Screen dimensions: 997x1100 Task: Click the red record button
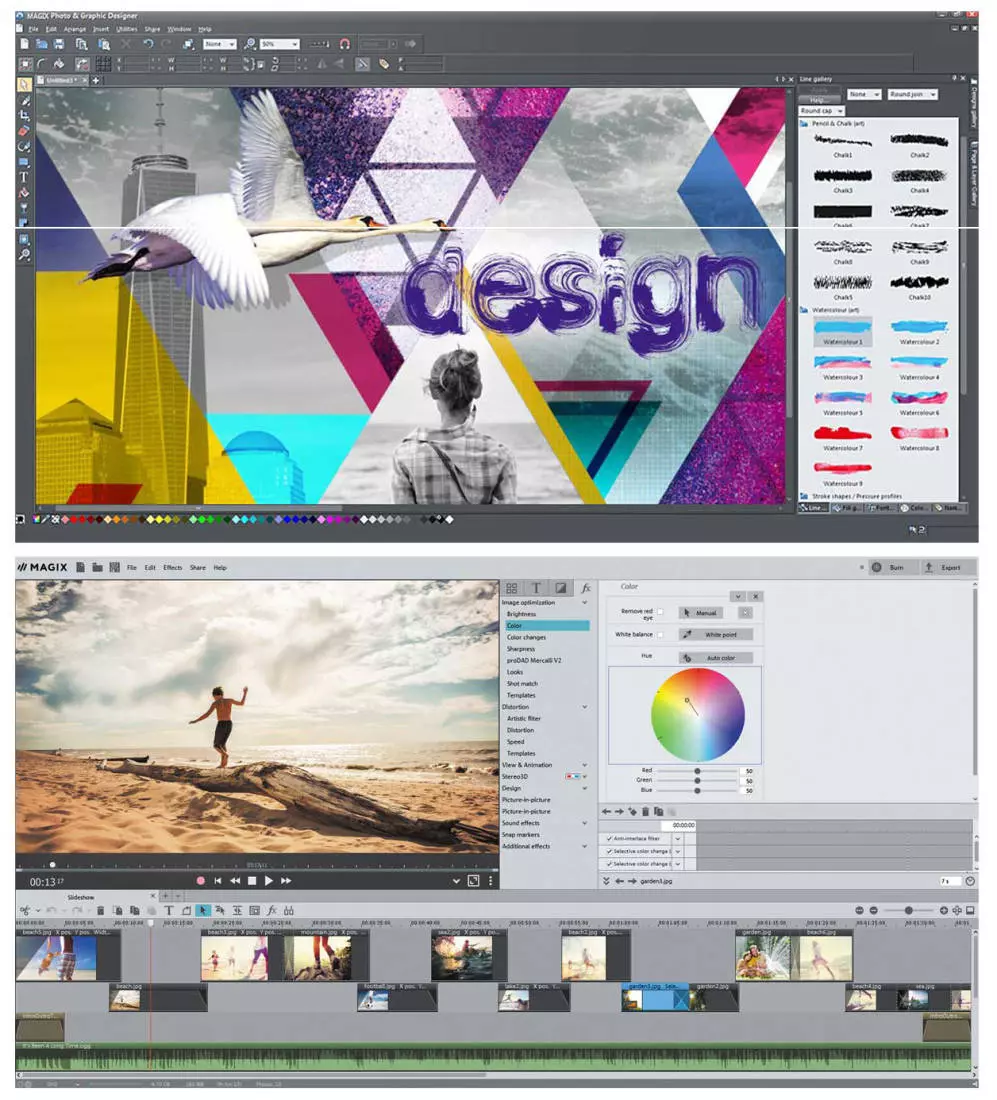click(200, 881)
